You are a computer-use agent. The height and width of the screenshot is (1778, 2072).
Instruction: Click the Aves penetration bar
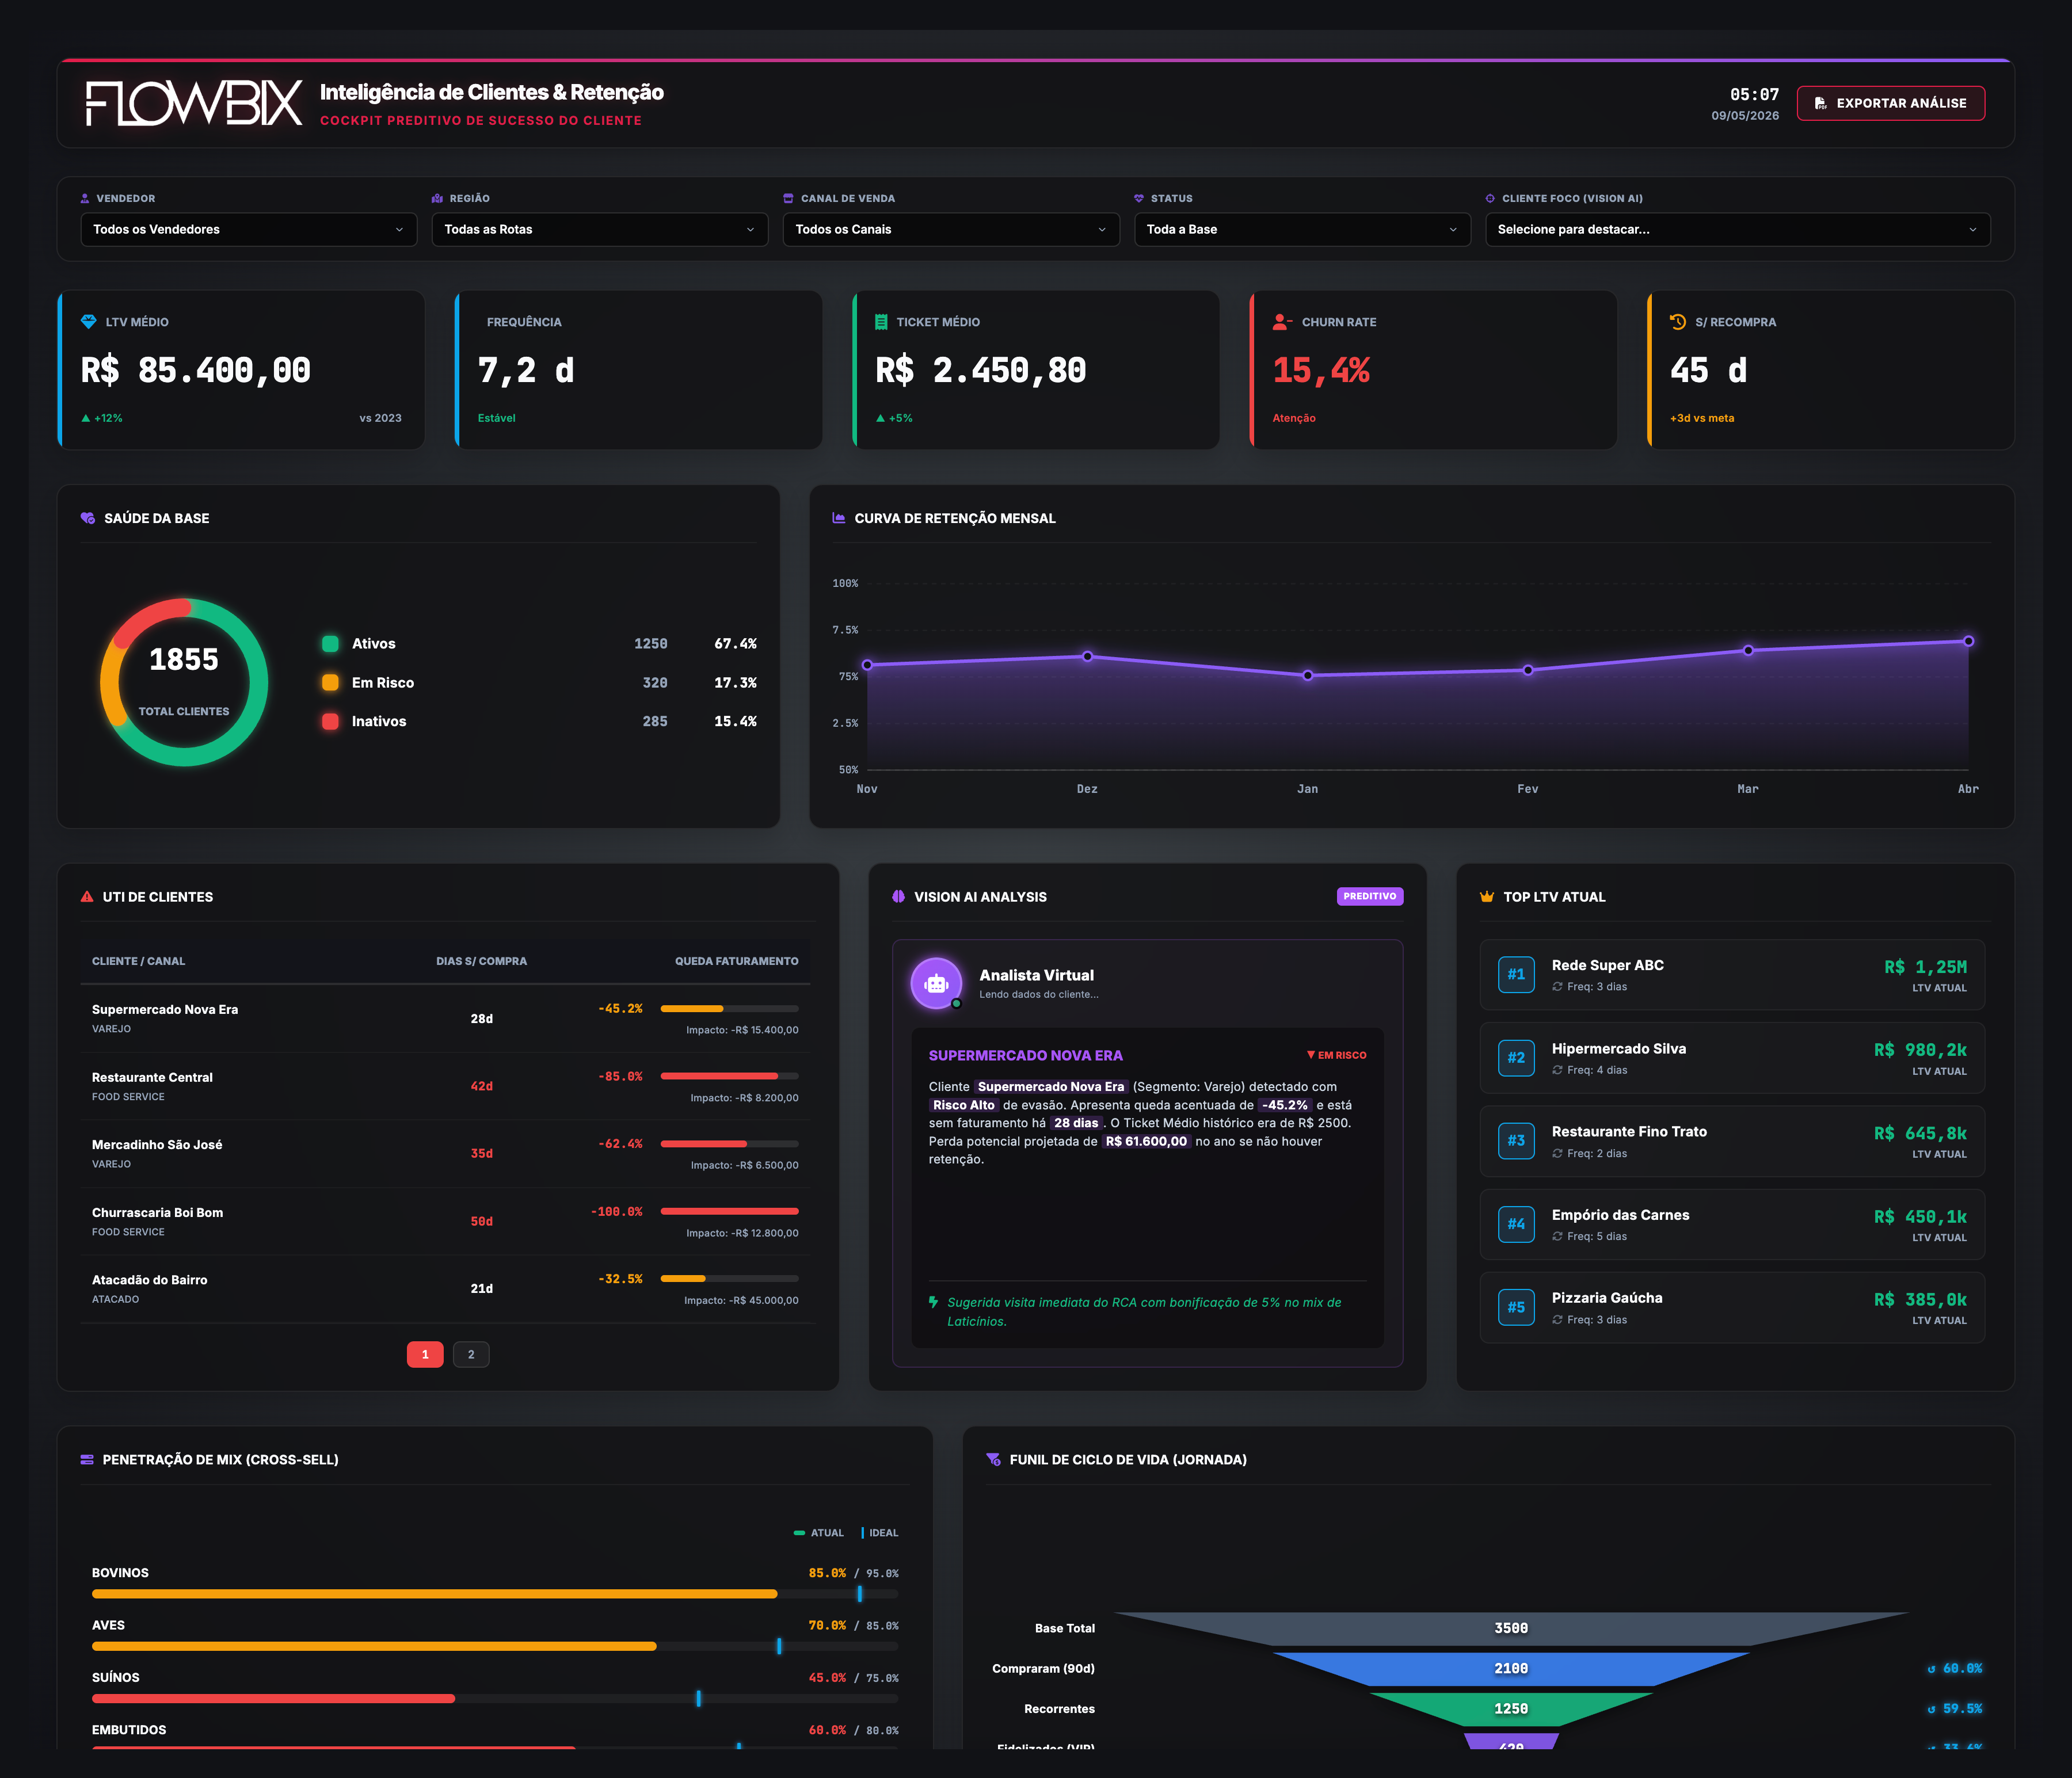(x=495, y=1646)
